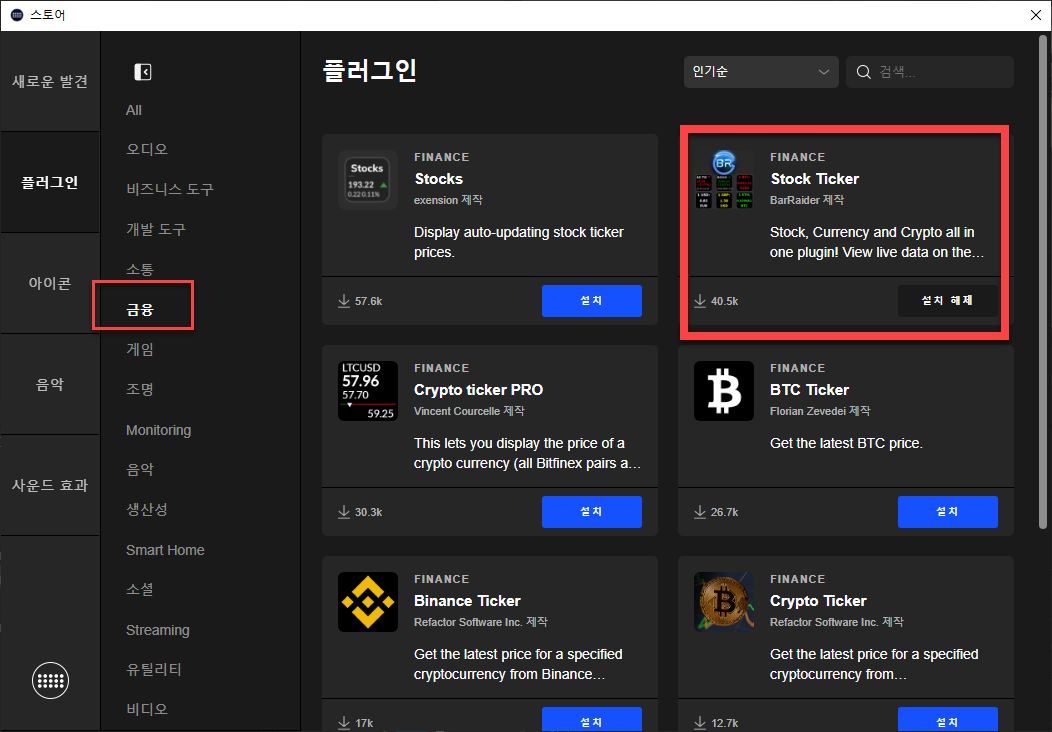Install the BTC Ticker plugin

point(948,512)
